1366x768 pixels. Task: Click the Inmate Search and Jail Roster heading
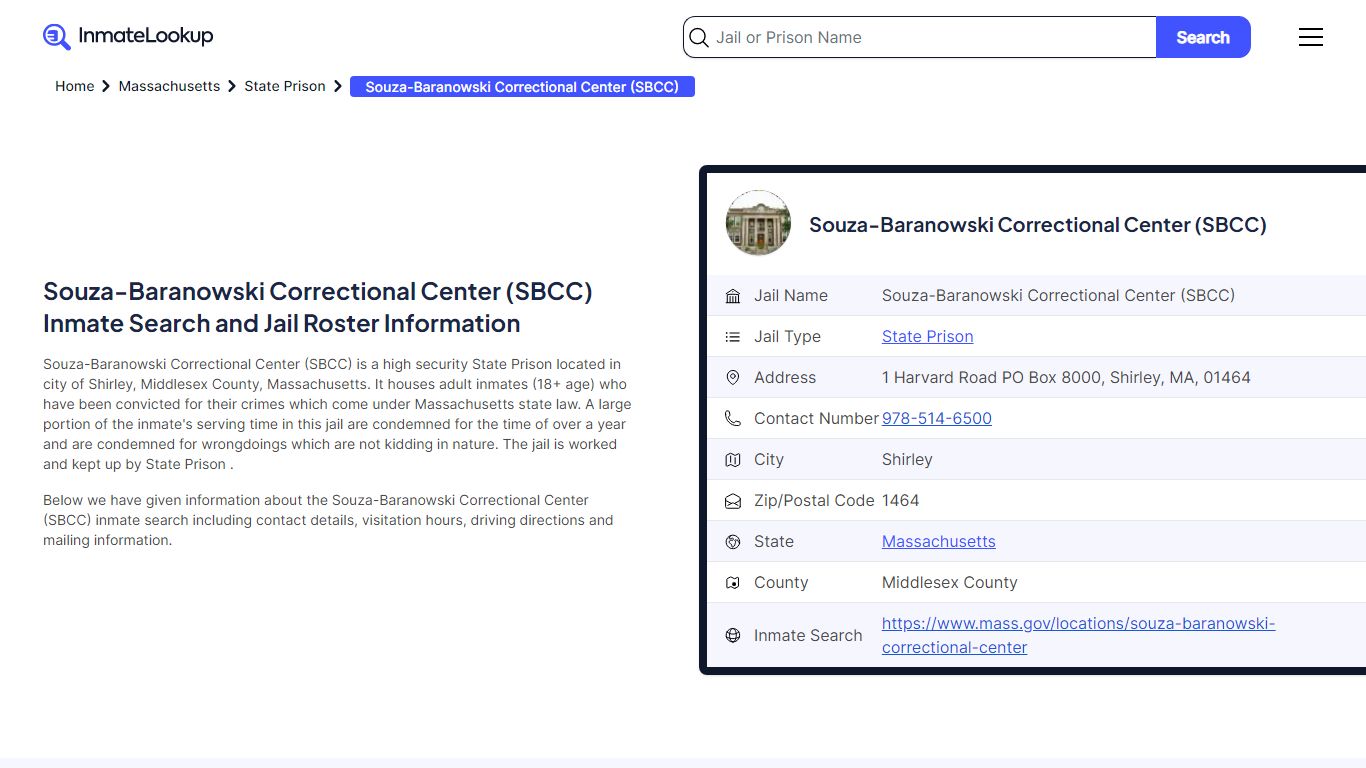(318, 308)
